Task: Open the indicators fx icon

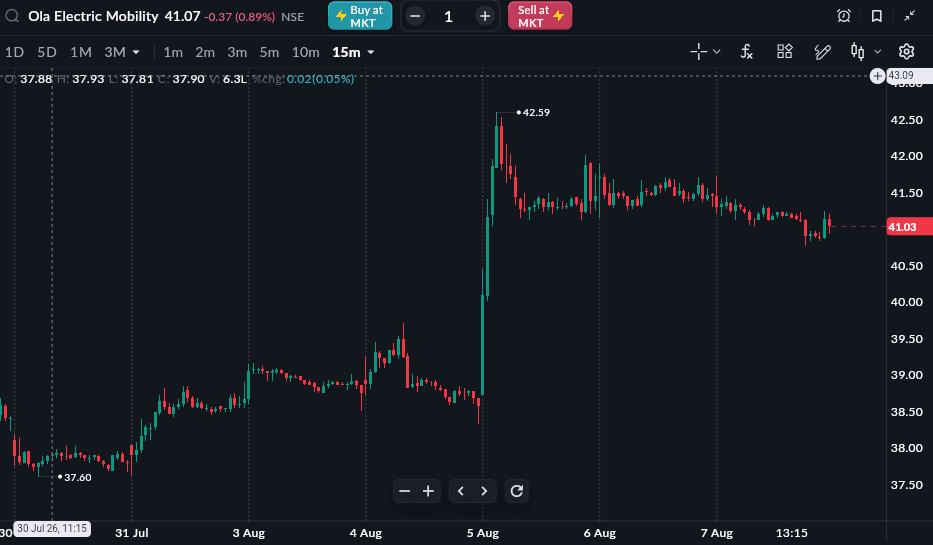Action: click(746, 52)
